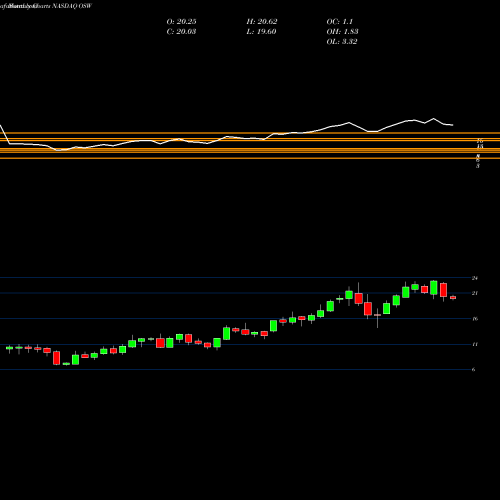Click the 'NASDAQ OSW' chart title
The image size is (500, 500).
coord(72,6)
